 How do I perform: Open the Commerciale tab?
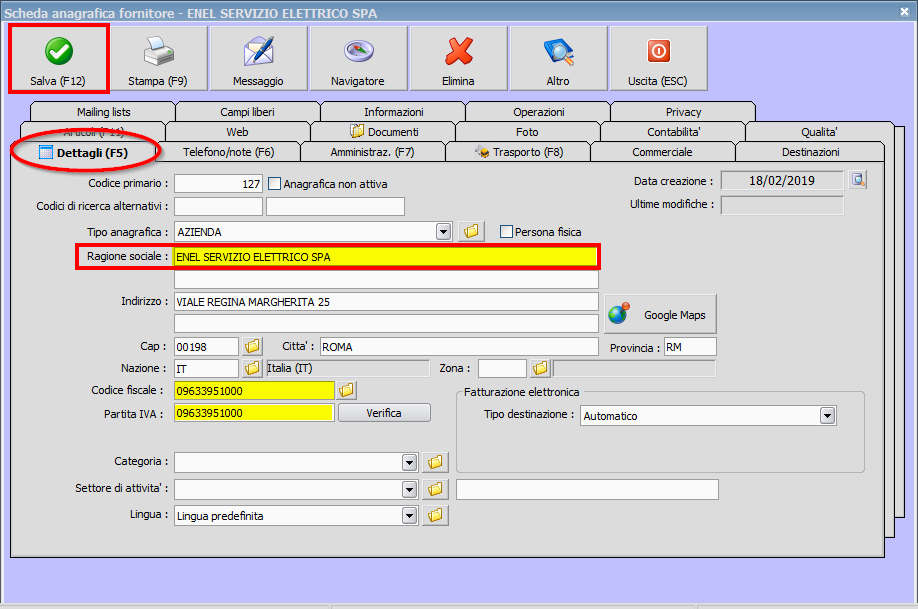pos(663,152)
